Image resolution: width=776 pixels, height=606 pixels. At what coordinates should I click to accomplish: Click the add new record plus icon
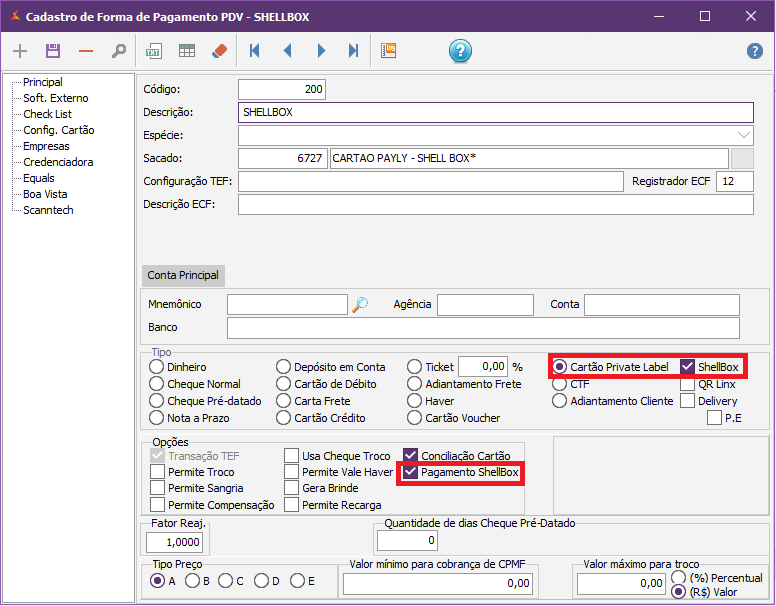(x=20, y=51)
